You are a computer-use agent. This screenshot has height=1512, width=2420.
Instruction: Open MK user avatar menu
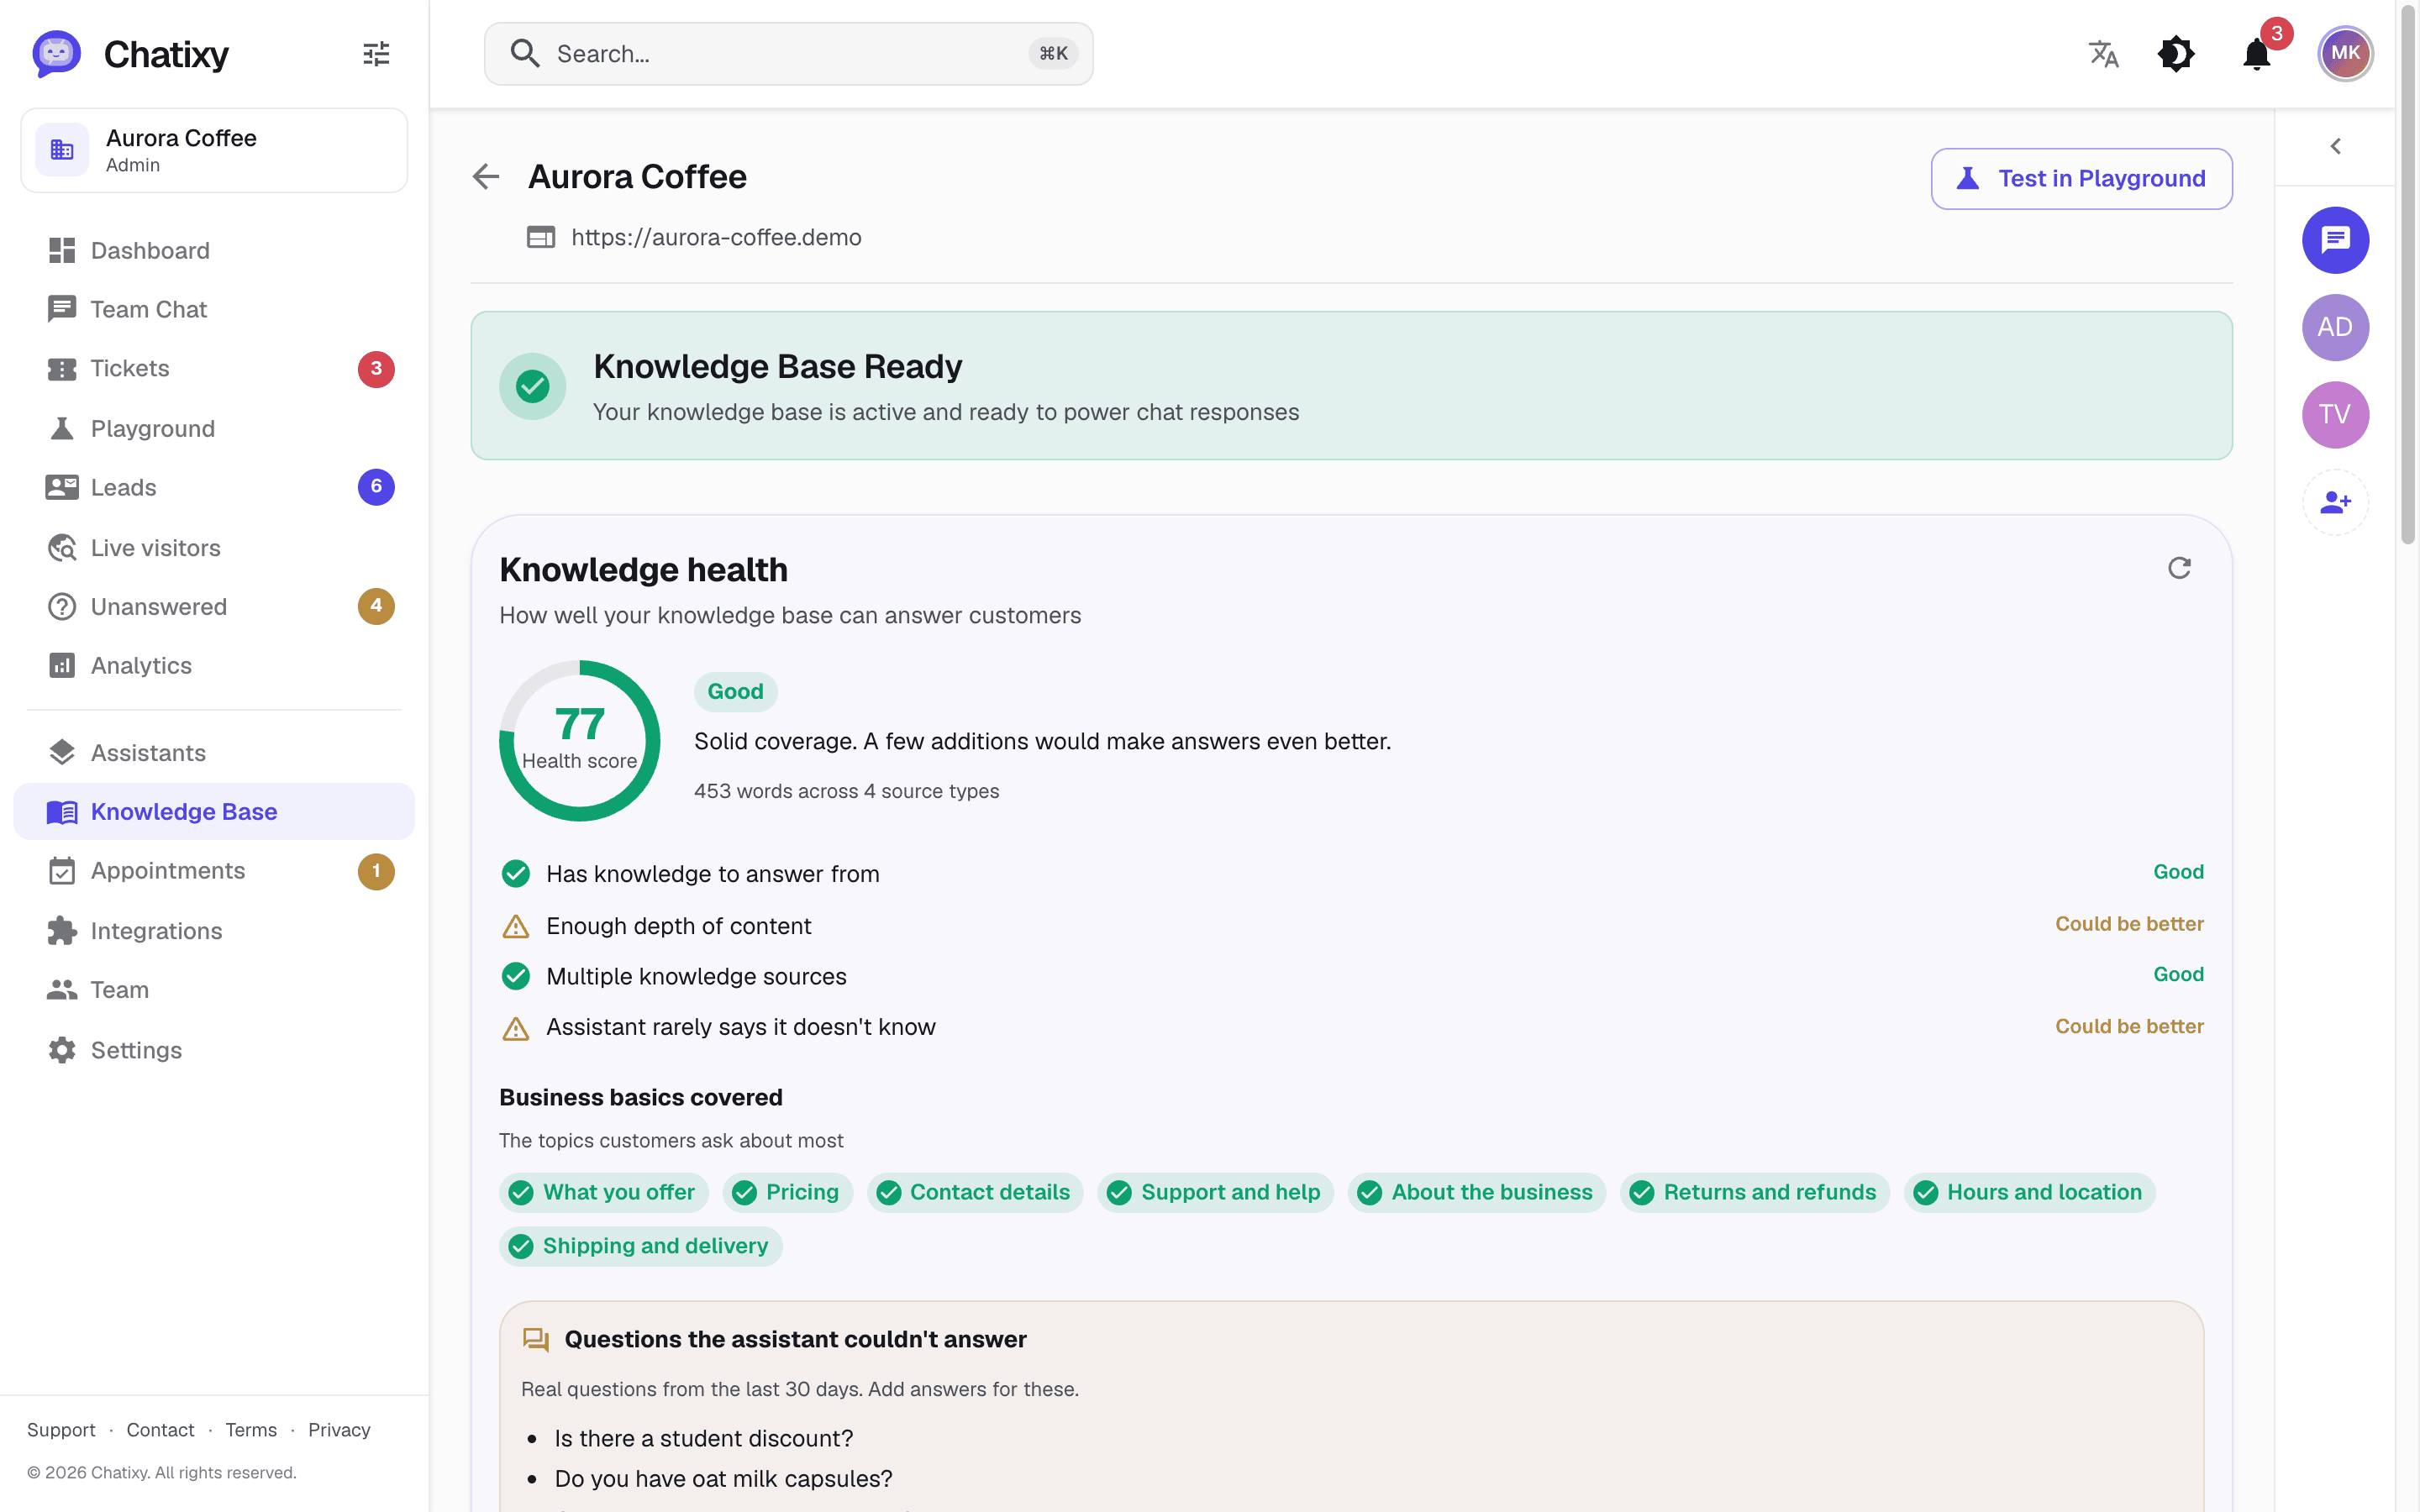tap(2345, 54)
